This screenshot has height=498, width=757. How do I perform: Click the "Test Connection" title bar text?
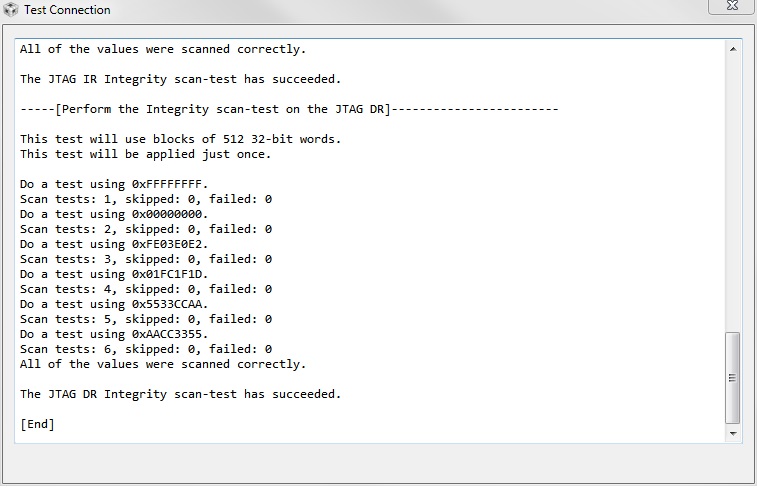pos(67,10)
